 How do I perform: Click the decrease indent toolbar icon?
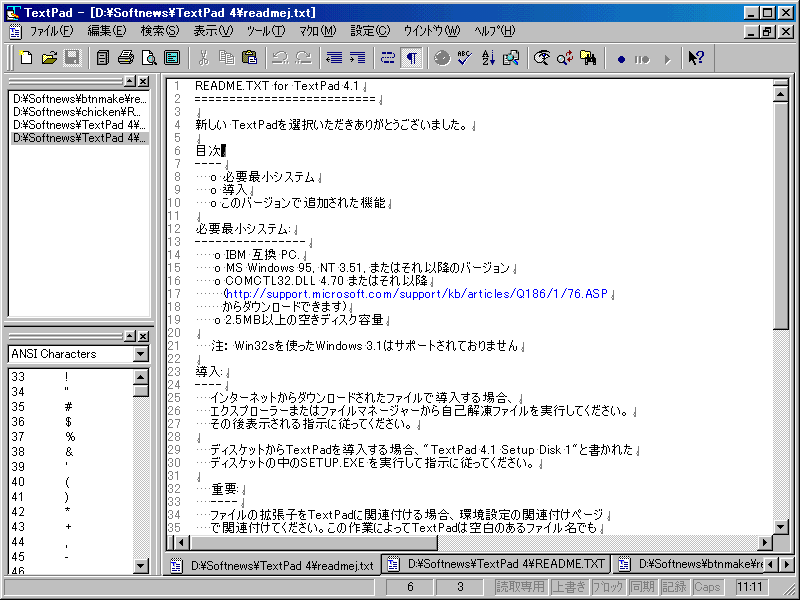coord(334,58)
